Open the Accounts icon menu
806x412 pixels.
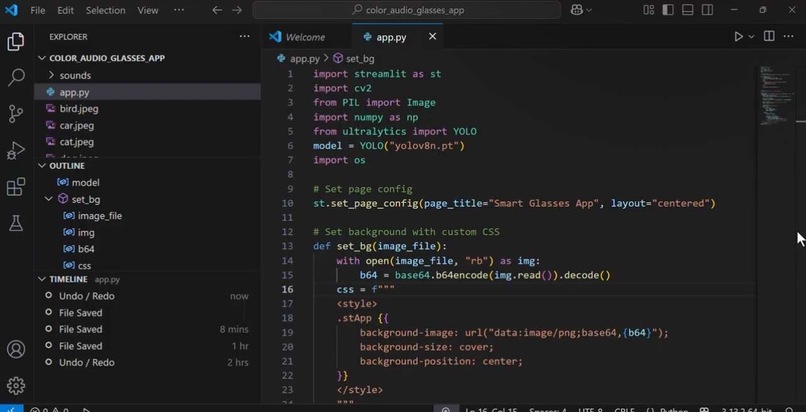(16, 349)
